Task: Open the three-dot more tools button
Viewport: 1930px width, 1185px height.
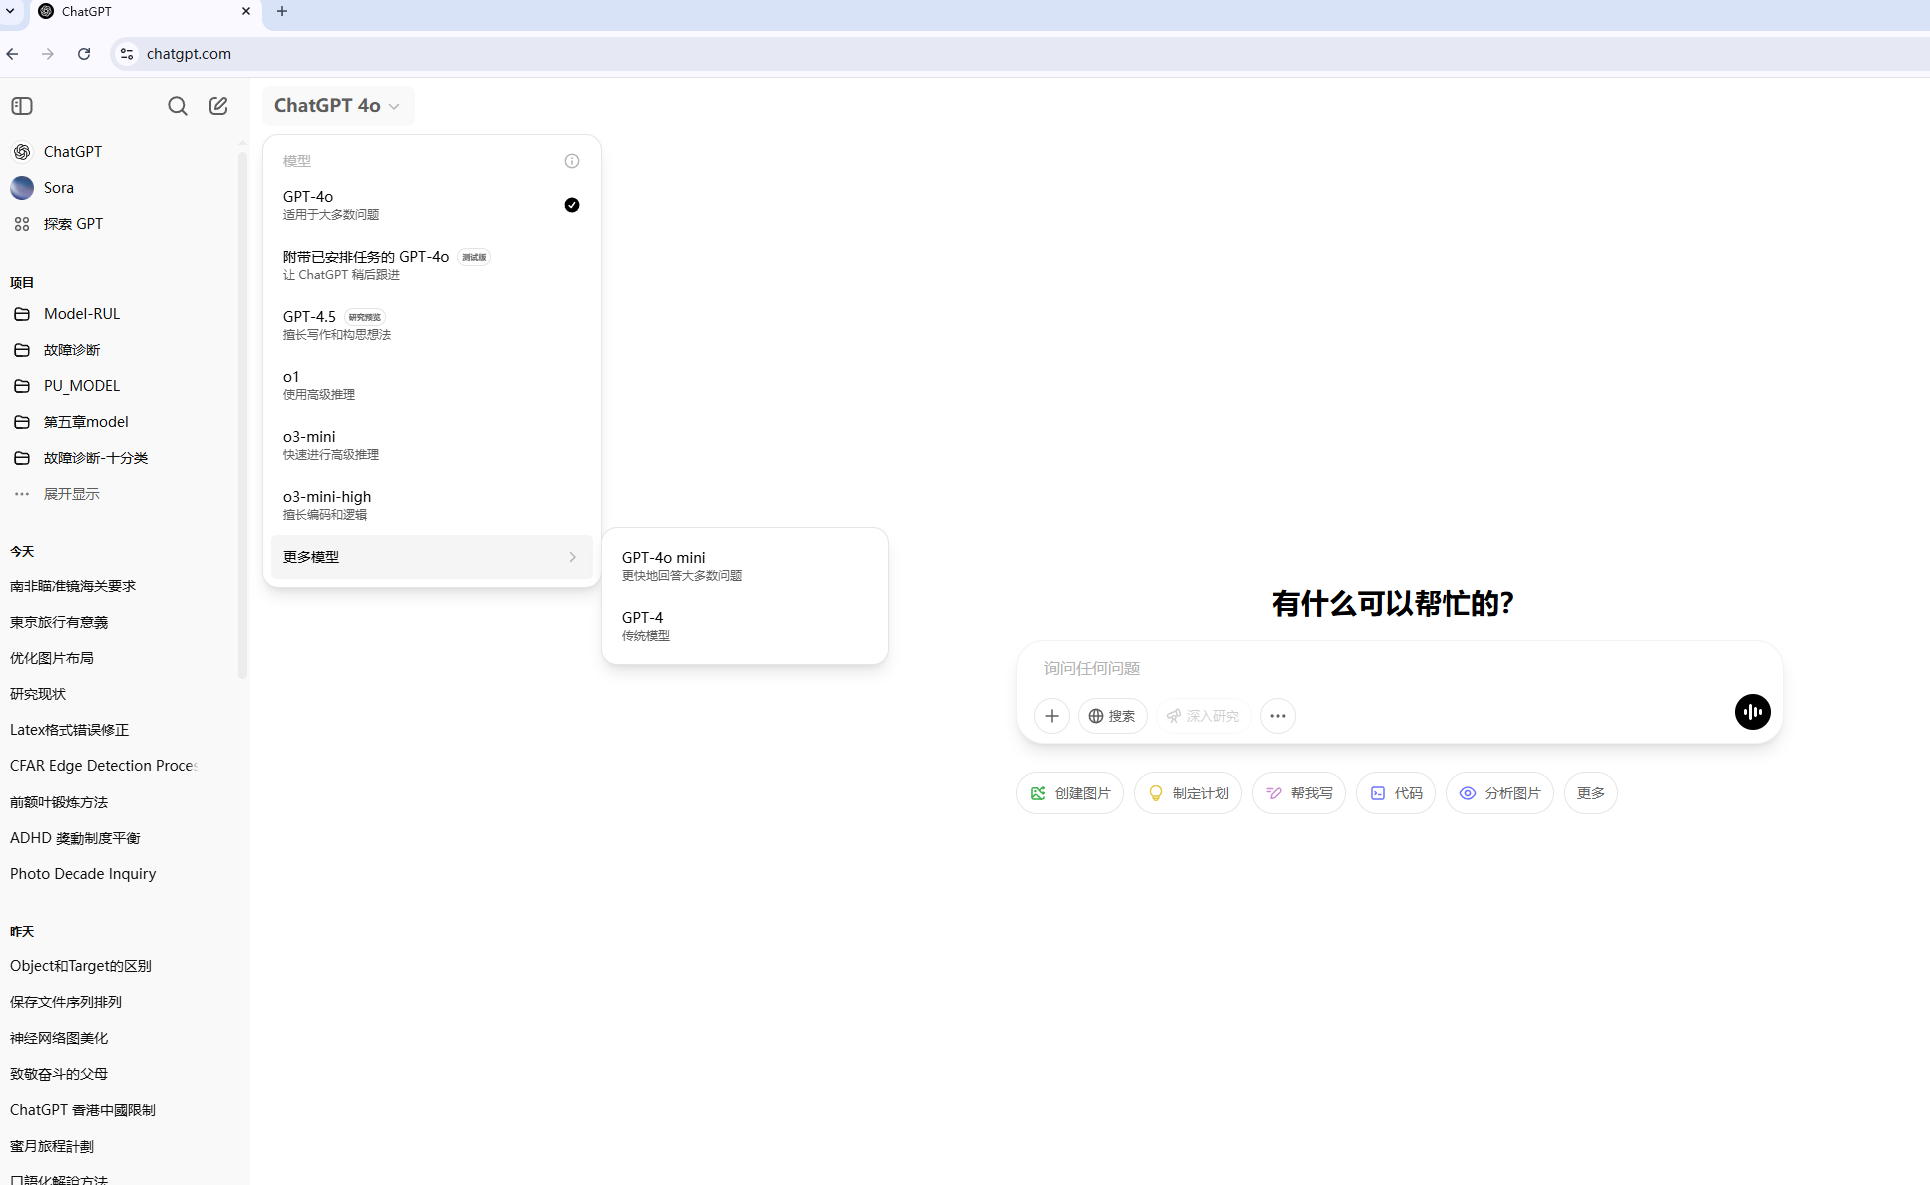Action: click(1278, 716)
